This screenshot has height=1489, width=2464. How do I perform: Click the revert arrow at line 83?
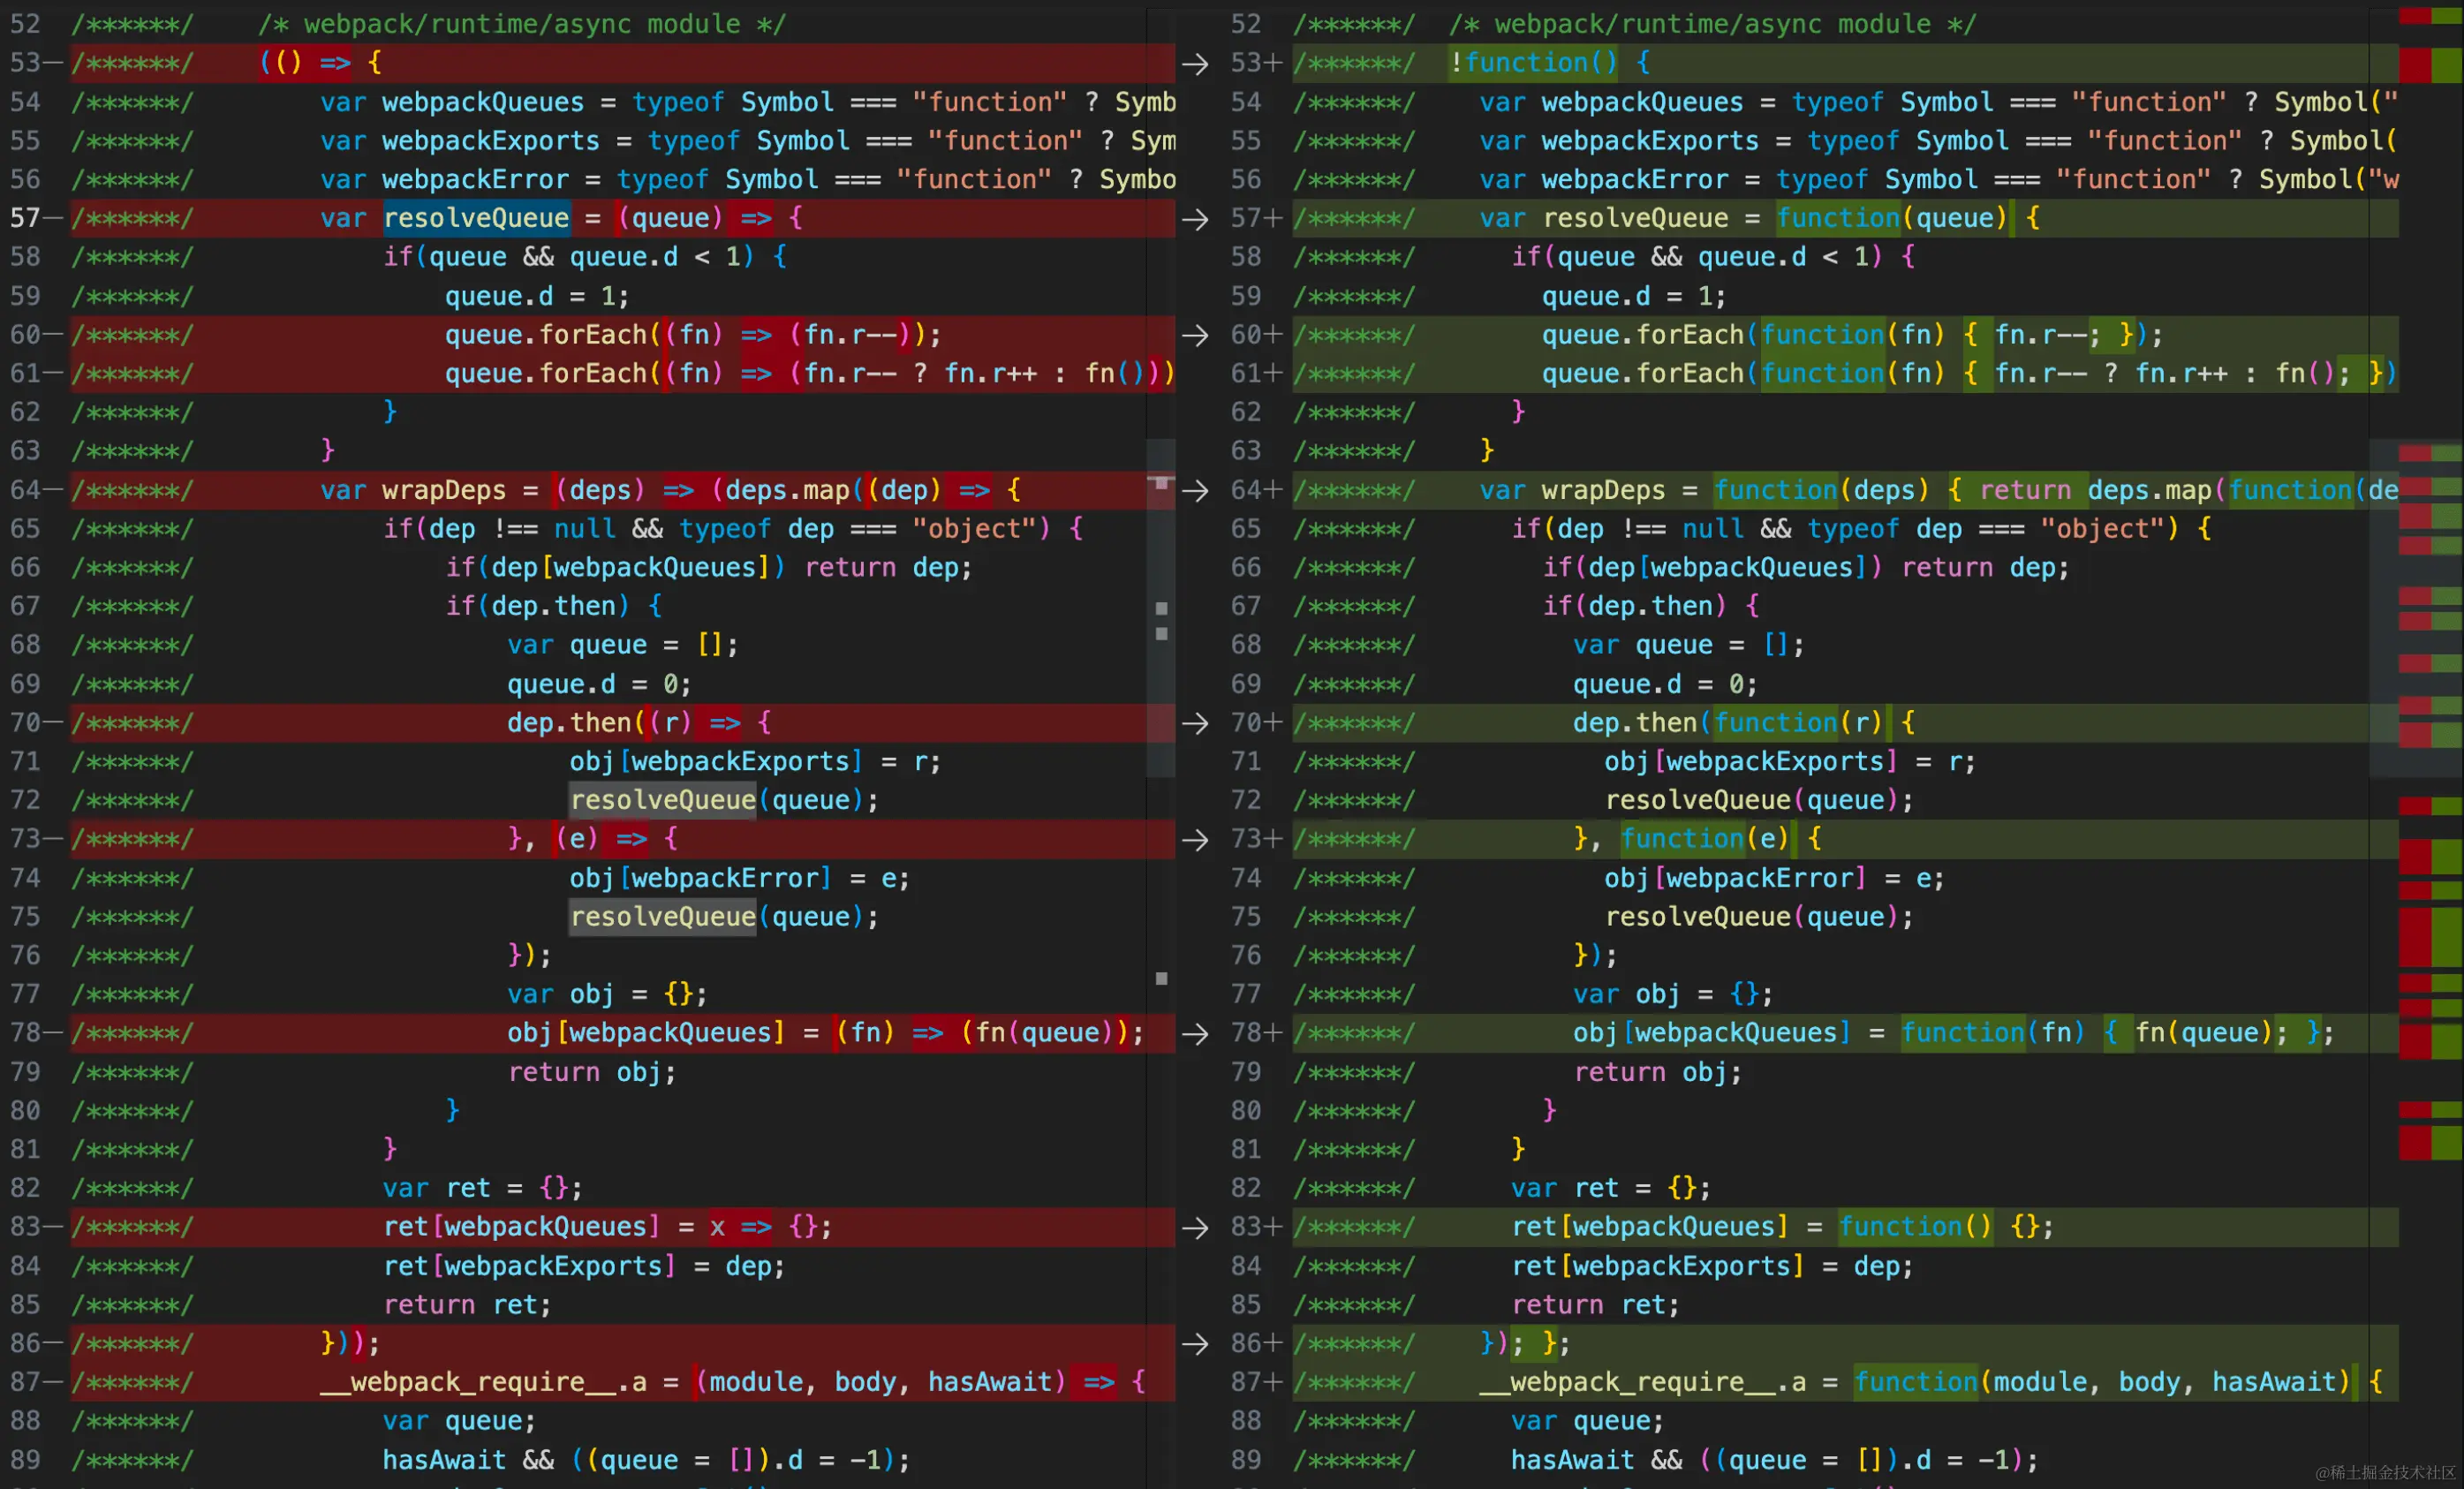[x=1195, y=1228]
